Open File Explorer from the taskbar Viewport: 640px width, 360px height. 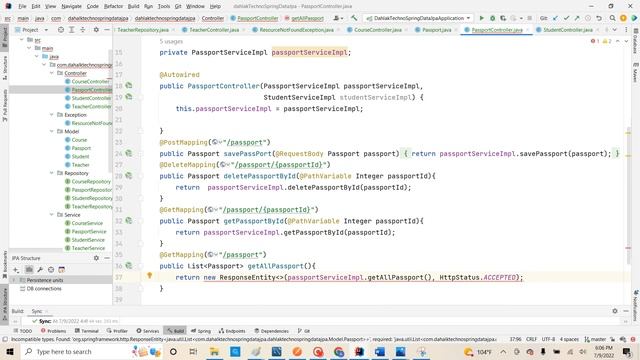pos(214,351)
